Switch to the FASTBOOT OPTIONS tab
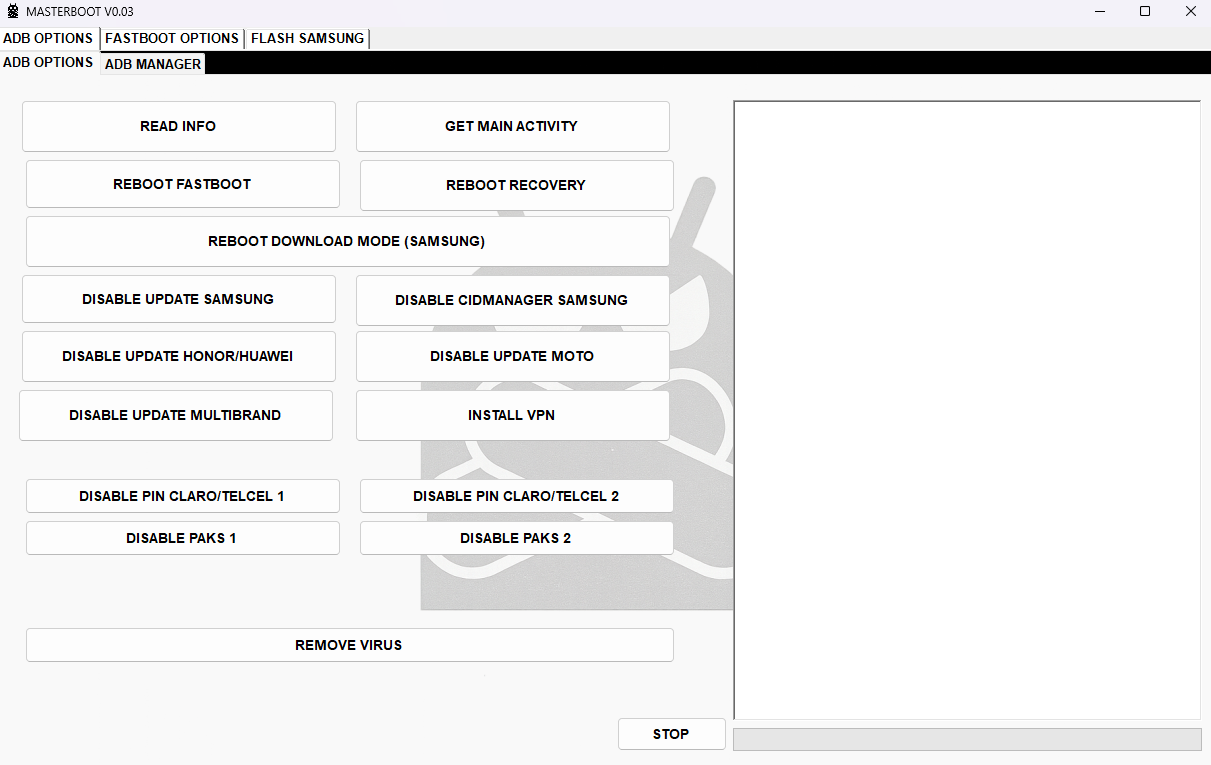The height and width of the screenshot is (765, 1211). pyautogui.click(x=171, y=38)
